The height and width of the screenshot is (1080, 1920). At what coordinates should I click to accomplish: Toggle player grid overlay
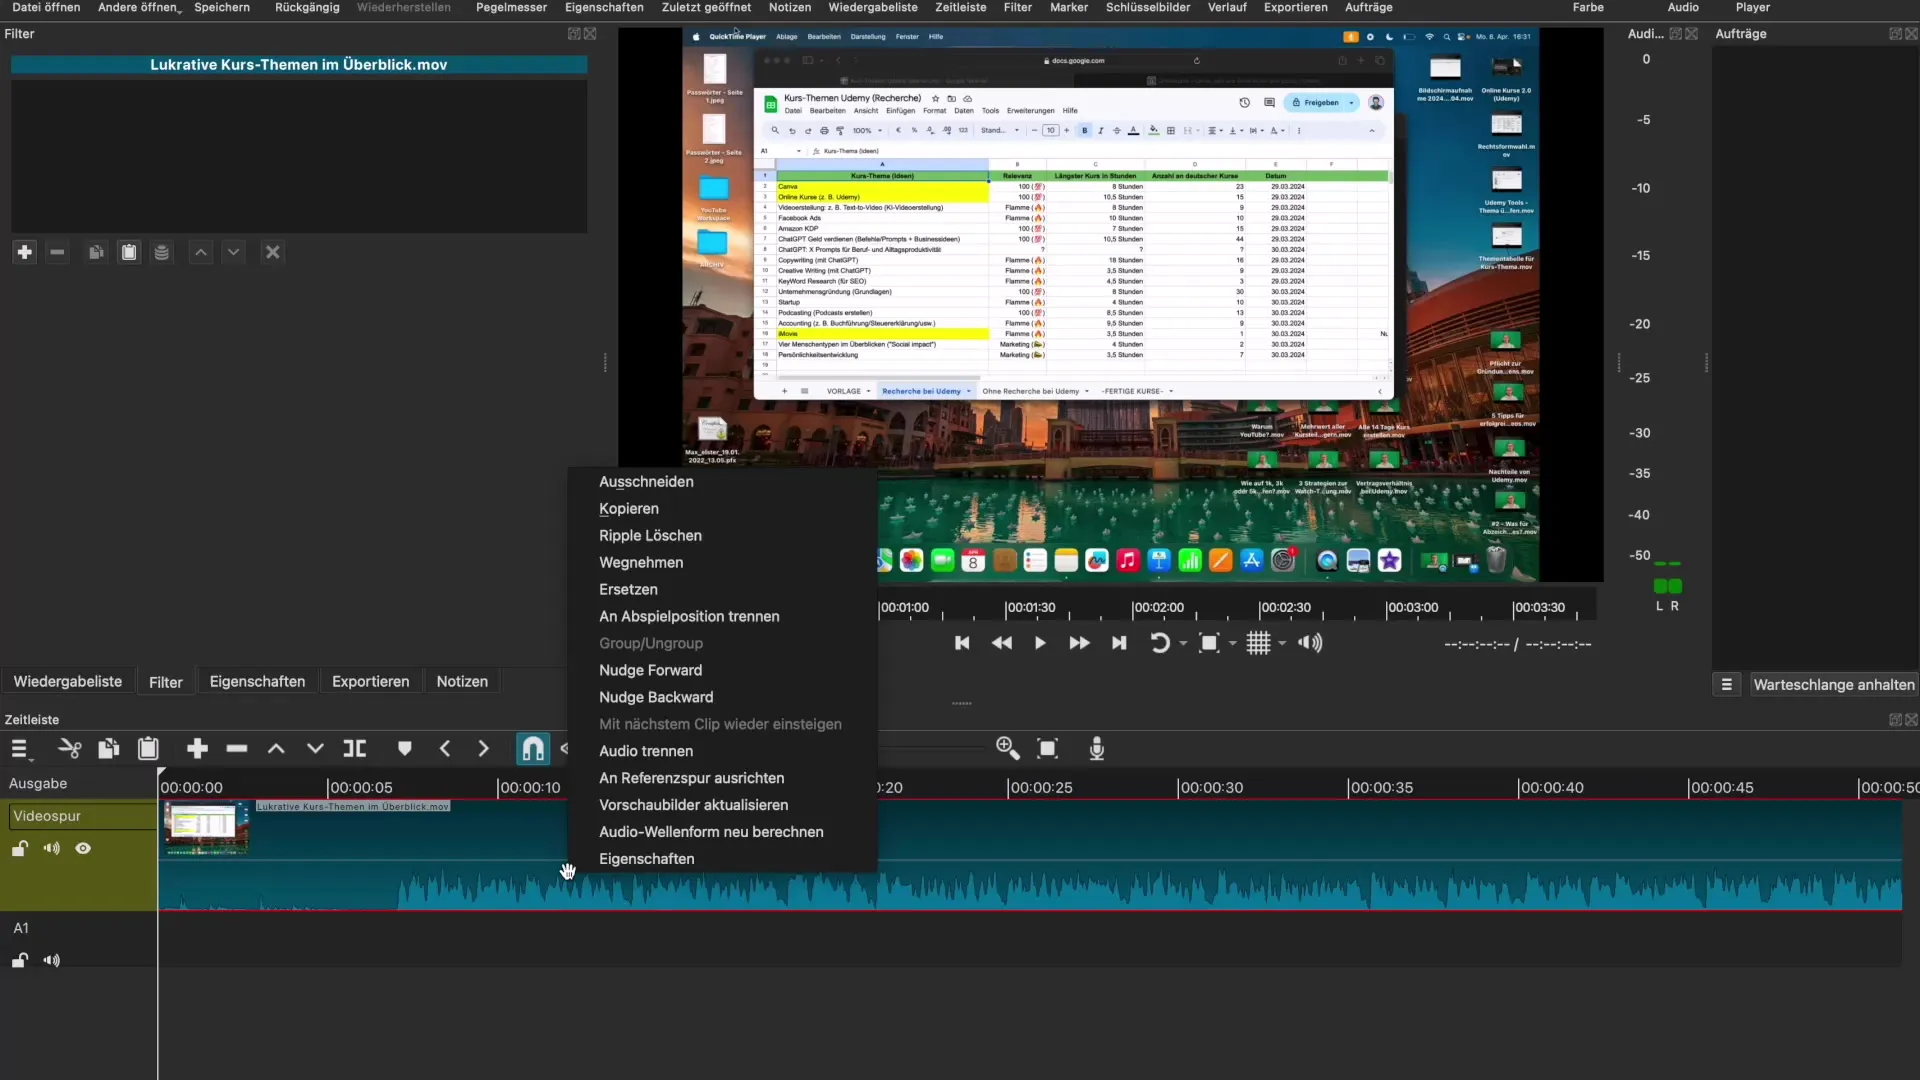[x=1258, y=643]
